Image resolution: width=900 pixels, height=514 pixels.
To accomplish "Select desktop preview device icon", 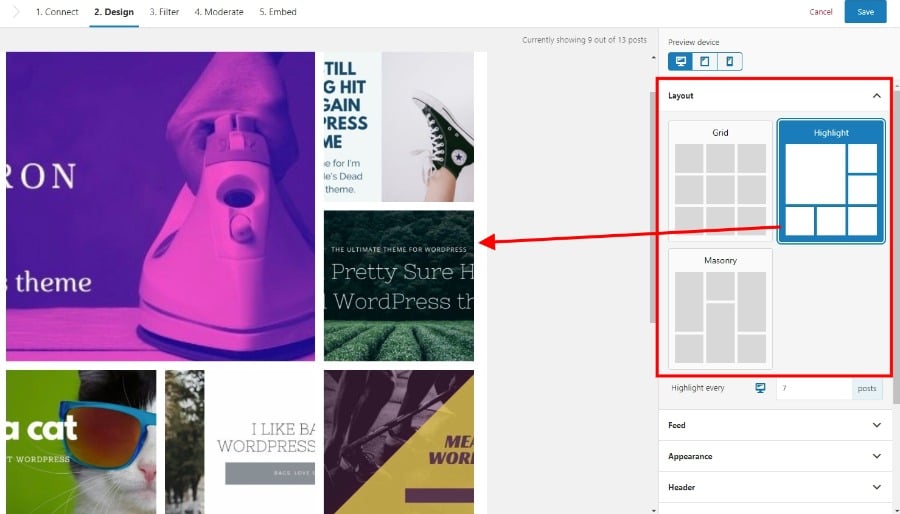I will (680, 61).
